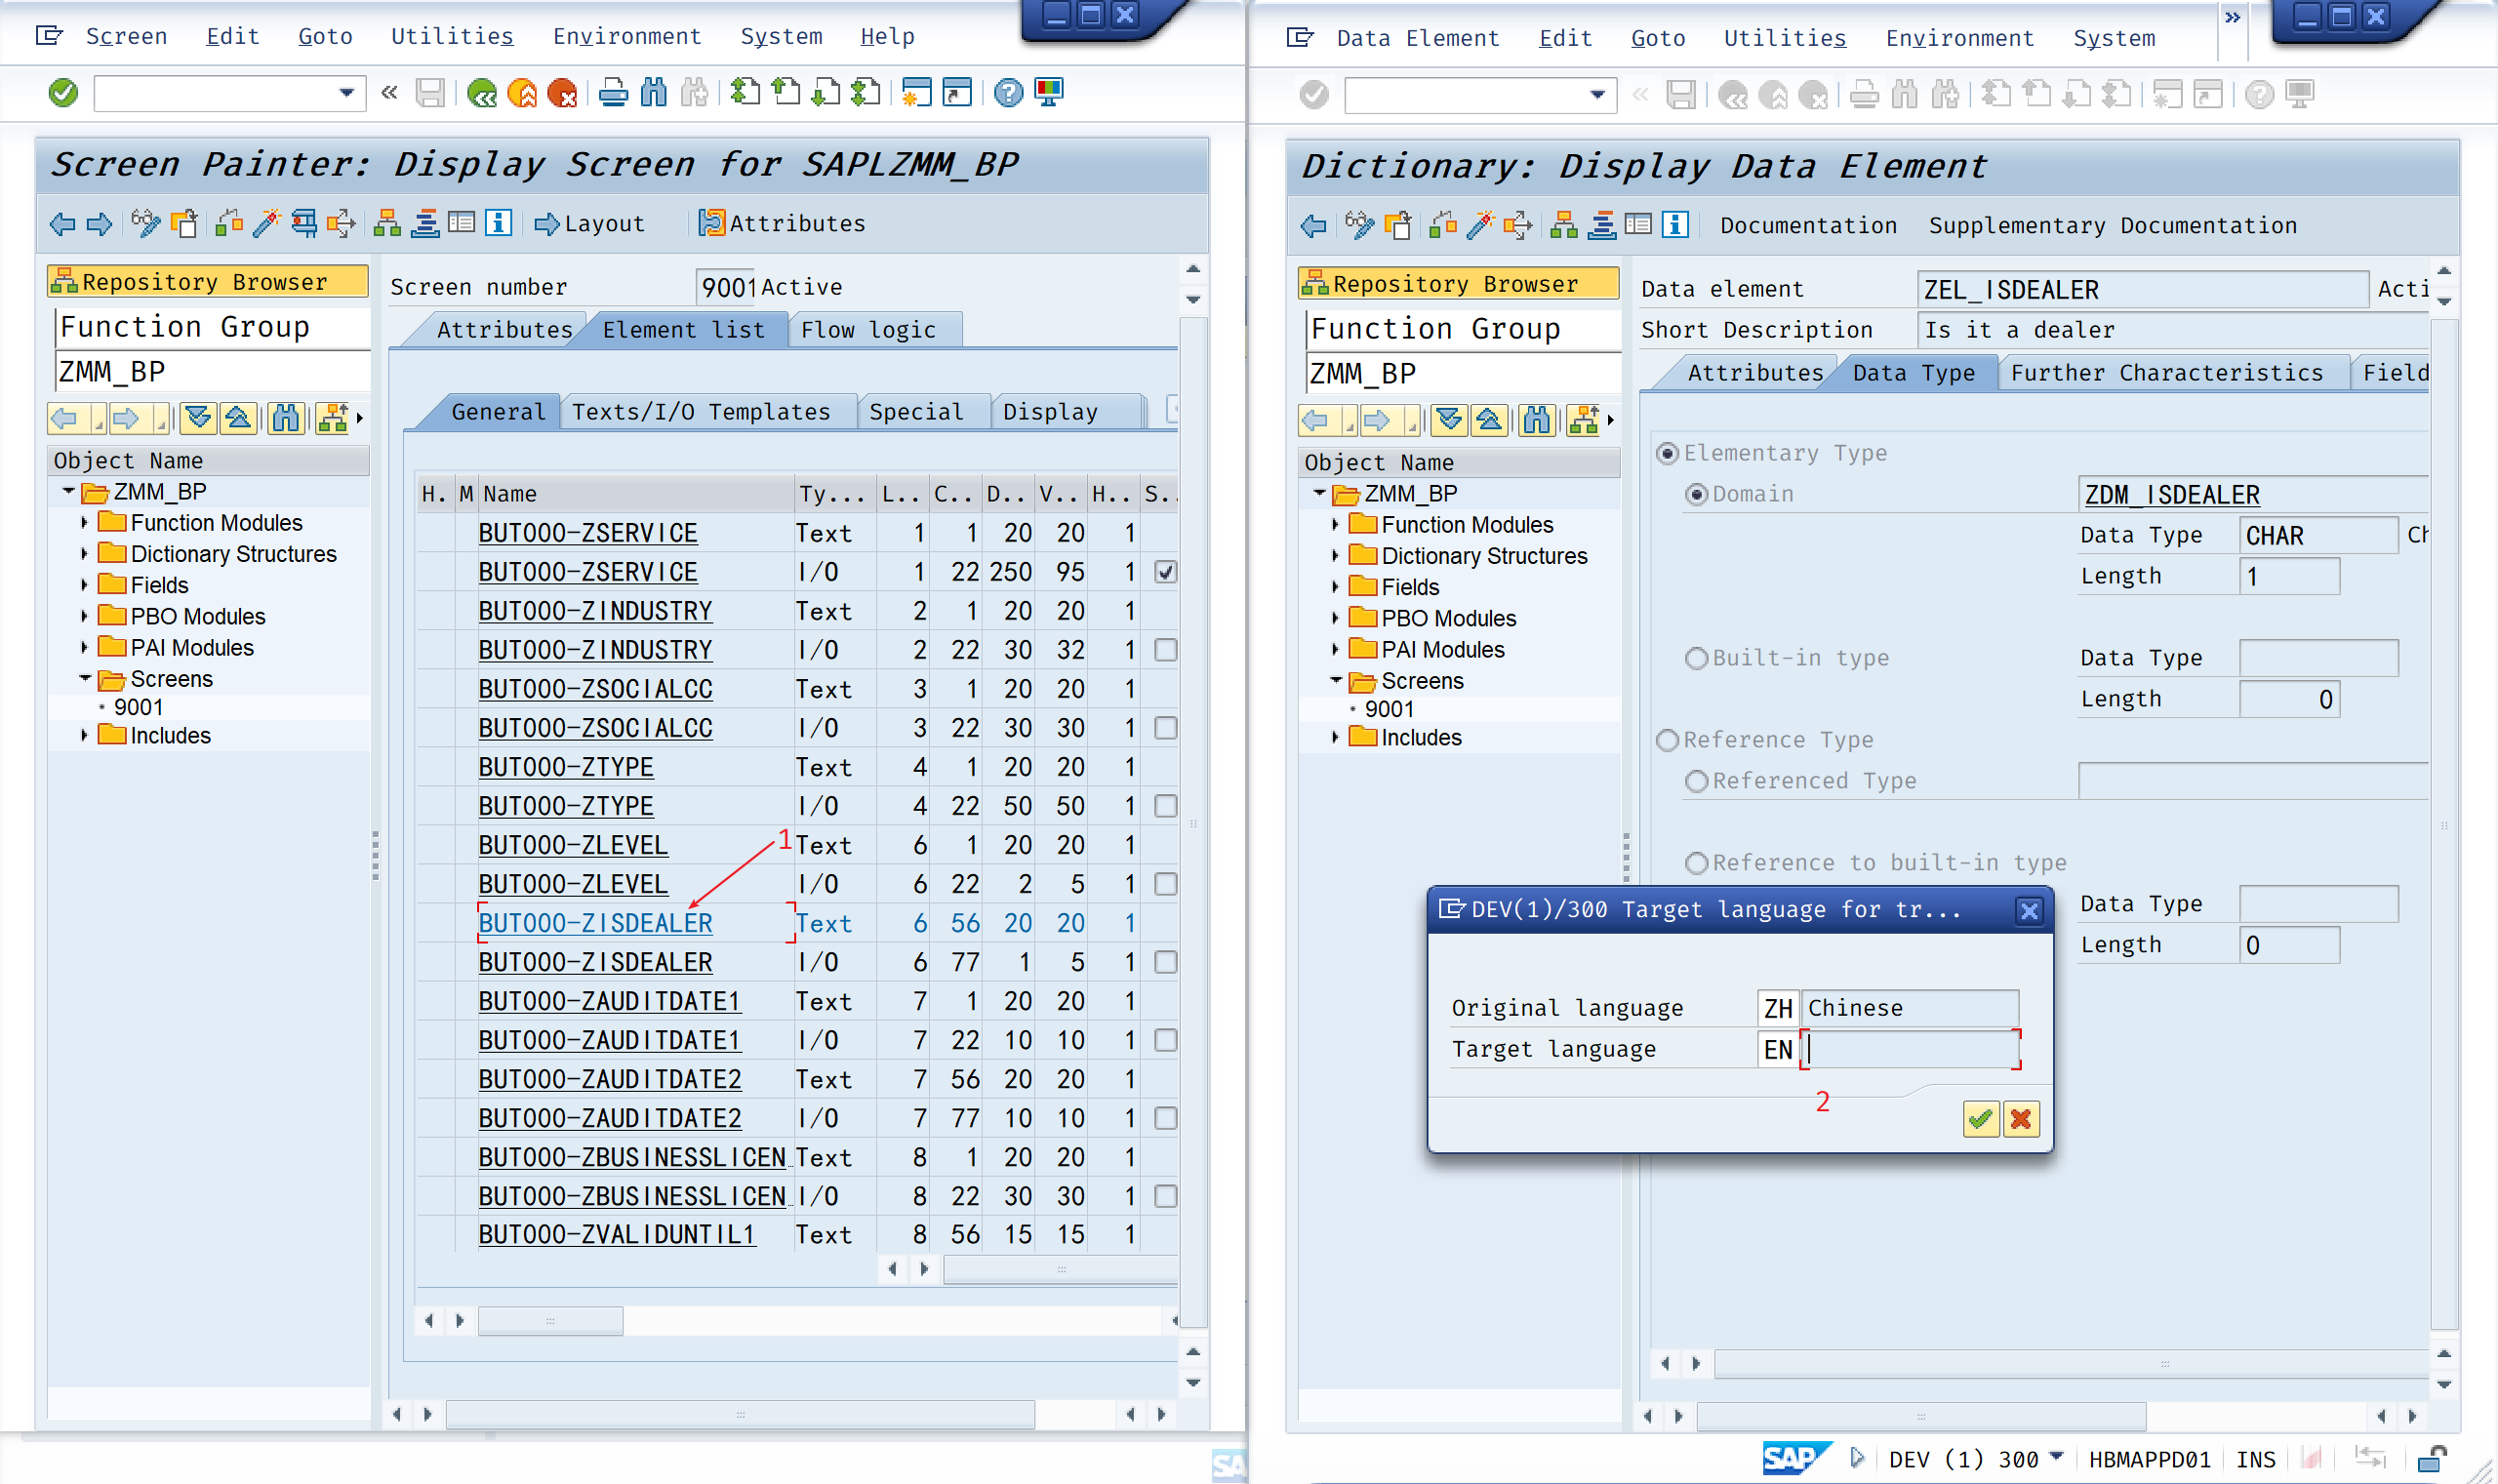Click Screen Painter bottom horizontal scrollbar
This screenshot has height=1484, width=2498.
click(740, 1414)
